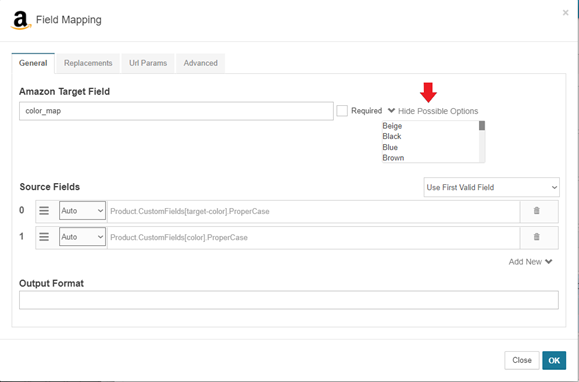Collapse Hide Possible Options list
This screenshot has height=382, width=579.
point(433,111)
